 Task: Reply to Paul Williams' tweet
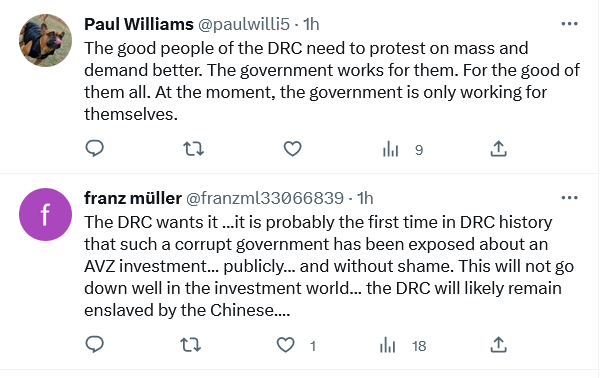(x=95, y=149)
